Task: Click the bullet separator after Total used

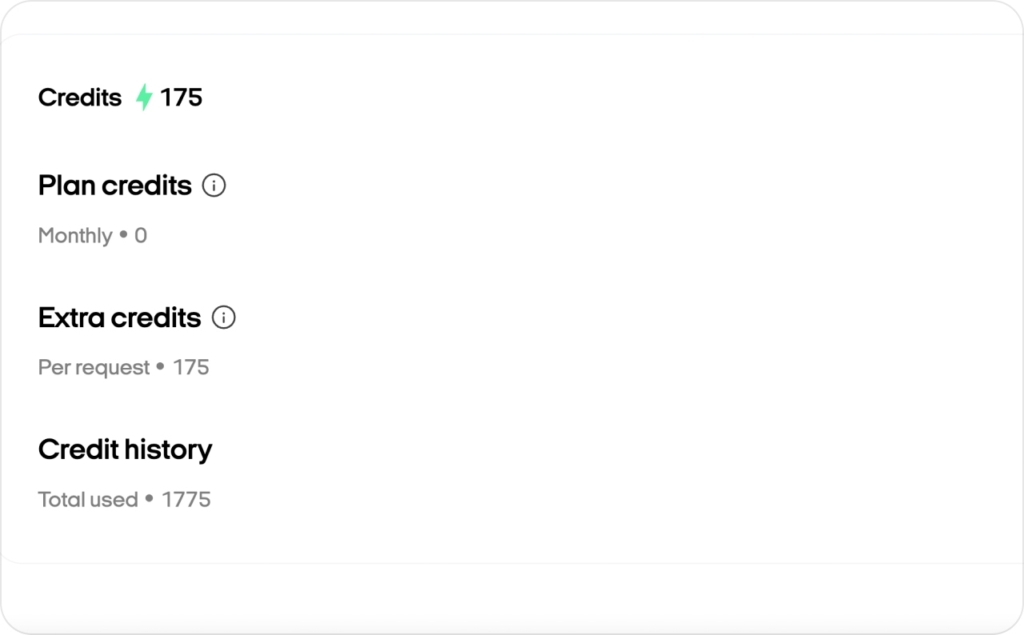Action: pyautogui.click(x=150, y=500)
